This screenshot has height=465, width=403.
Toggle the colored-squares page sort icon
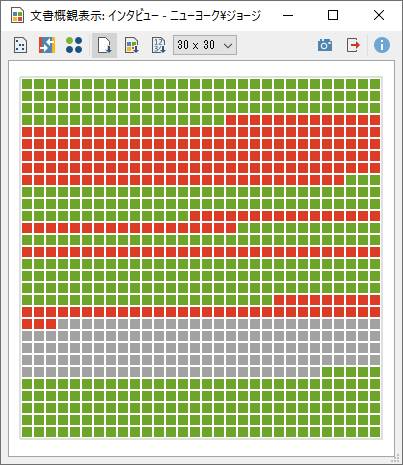pos(132,45)
